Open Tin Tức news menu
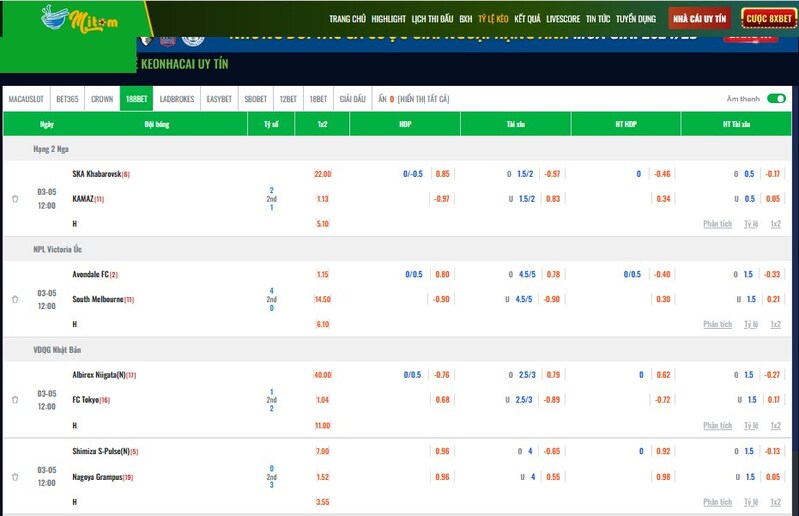 (598, 19)
